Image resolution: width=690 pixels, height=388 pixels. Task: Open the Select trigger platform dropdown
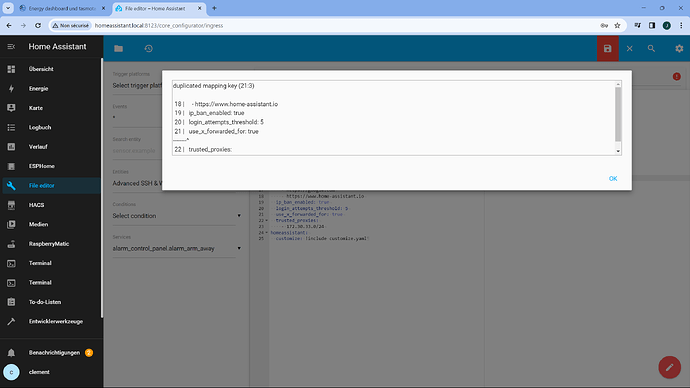tap(137, 85)
